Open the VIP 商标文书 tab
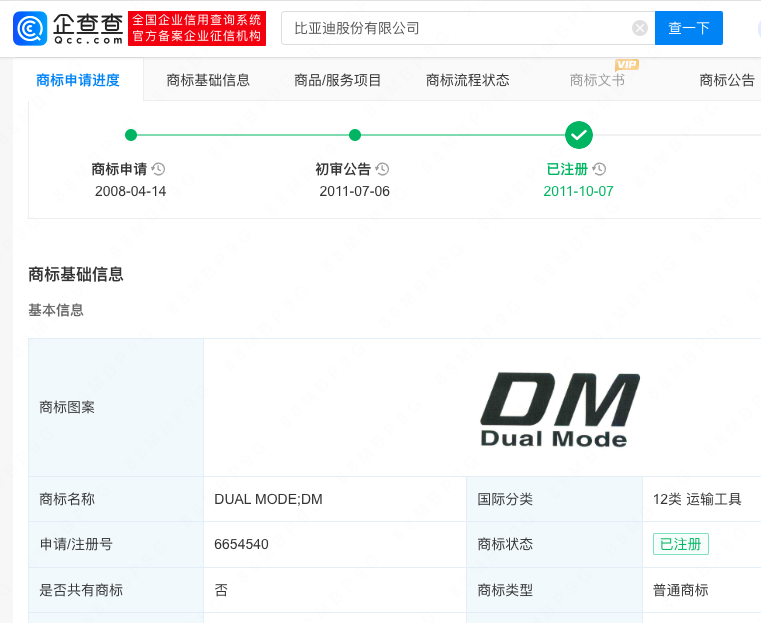 click(597, 80)
